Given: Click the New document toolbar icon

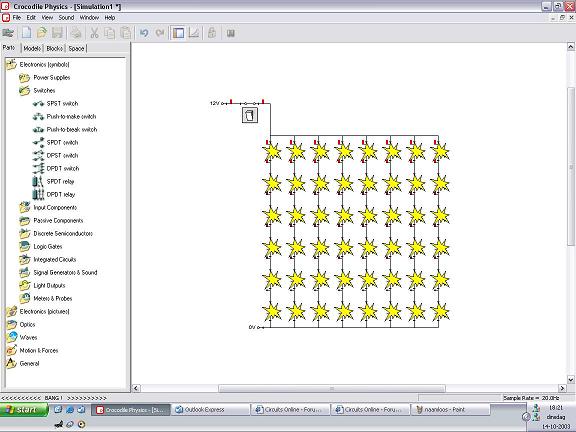Looking at the screenshot, I should tap(26, 33).
